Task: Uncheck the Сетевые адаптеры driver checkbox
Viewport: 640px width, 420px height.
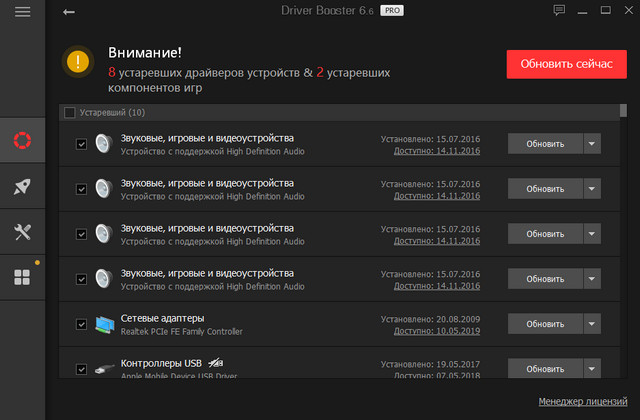Action: point(82,324)
